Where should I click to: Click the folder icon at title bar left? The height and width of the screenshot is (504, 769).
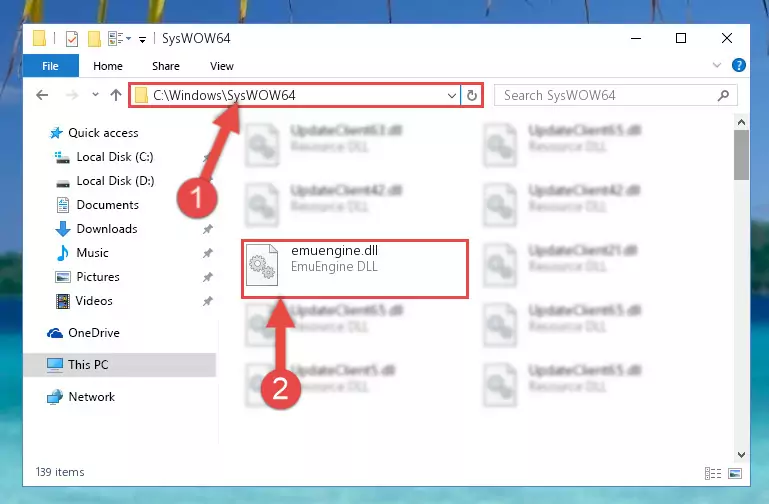39,38
